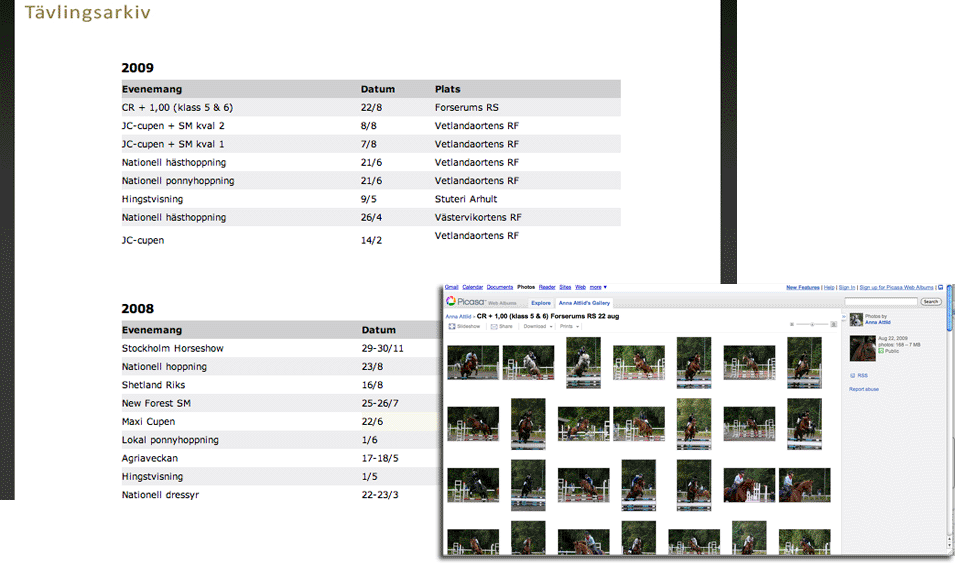This screenshot has height=572, width=966.
Task: Click 'Agriaveckan' row
Action: point(280,459)
